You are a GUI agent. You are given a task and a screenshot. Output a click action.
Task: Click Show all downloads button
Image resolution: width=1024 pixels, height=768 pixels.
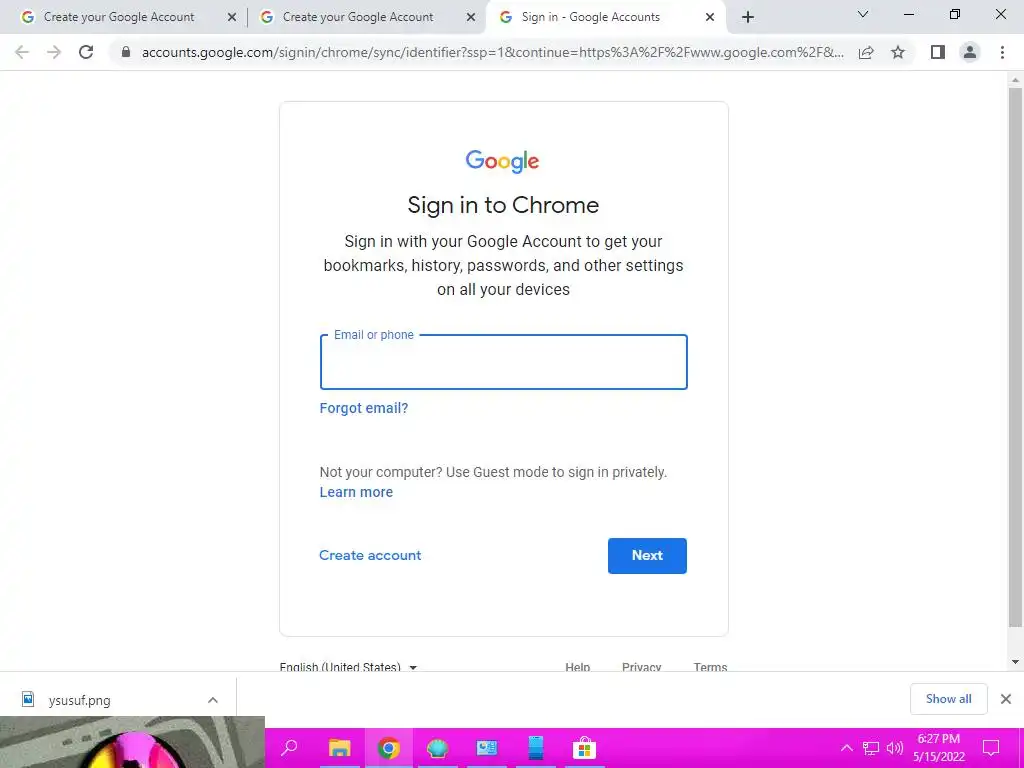pyautogui.click(x=948, y=699)
